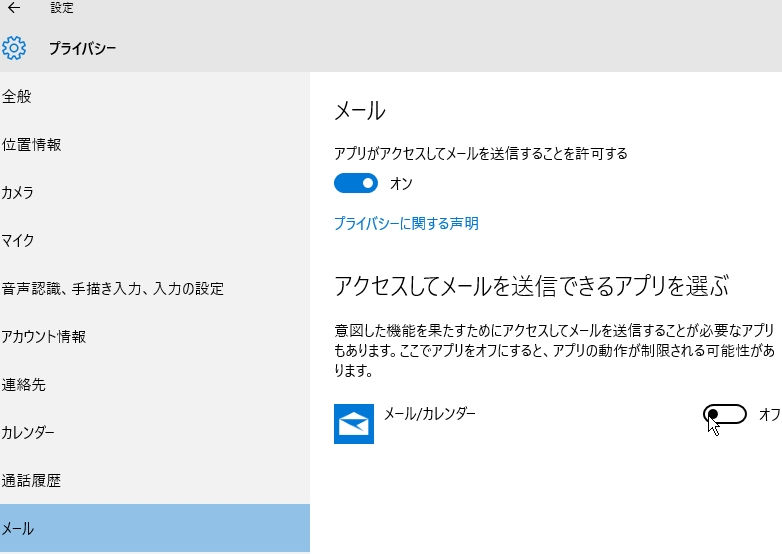Viewport: 782px width, 554px height.
Task: Enable the メール/カレンダー toggle switch
Action: tap(725, 414)
